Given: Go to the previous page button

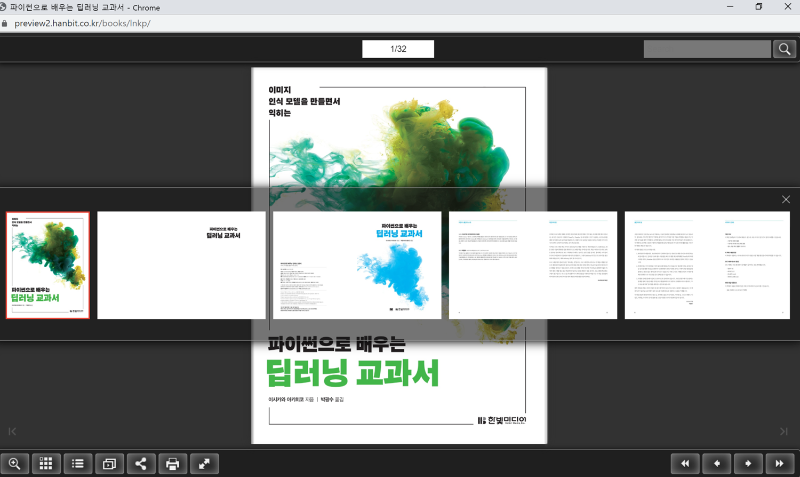Looking at the screenshot, I should [x=716, y=464].
